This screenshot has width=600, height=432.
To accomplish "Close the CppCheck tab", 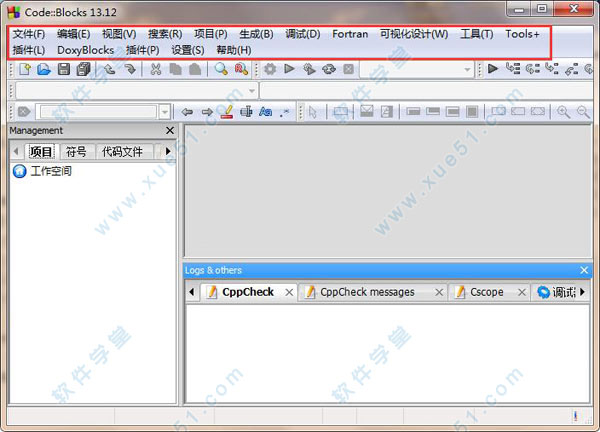I will click(289, 292).
